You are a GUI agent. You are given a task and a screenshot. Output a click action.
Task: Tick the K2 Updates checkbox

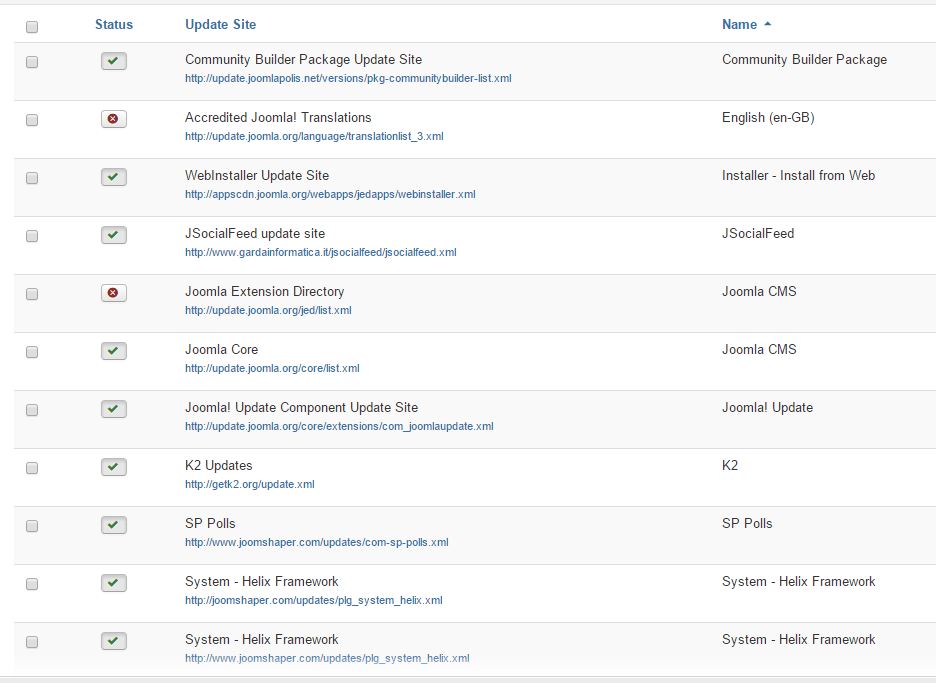[32, 467]
